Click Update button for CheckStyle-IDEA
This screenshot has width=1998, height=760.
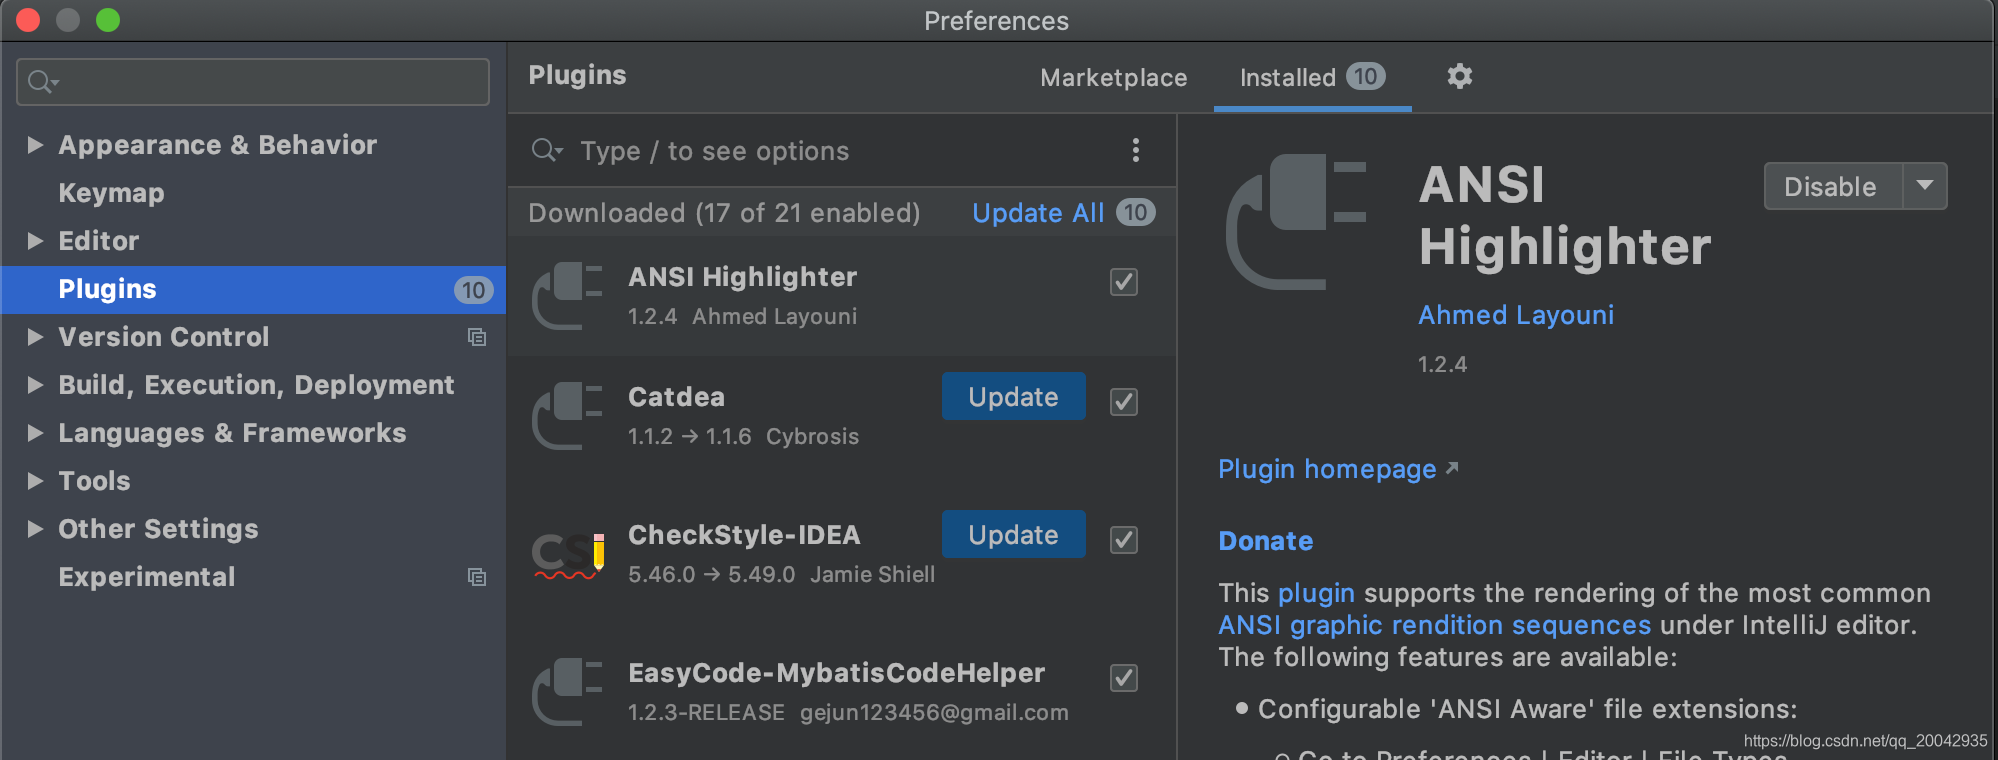tap(1013, 534)
